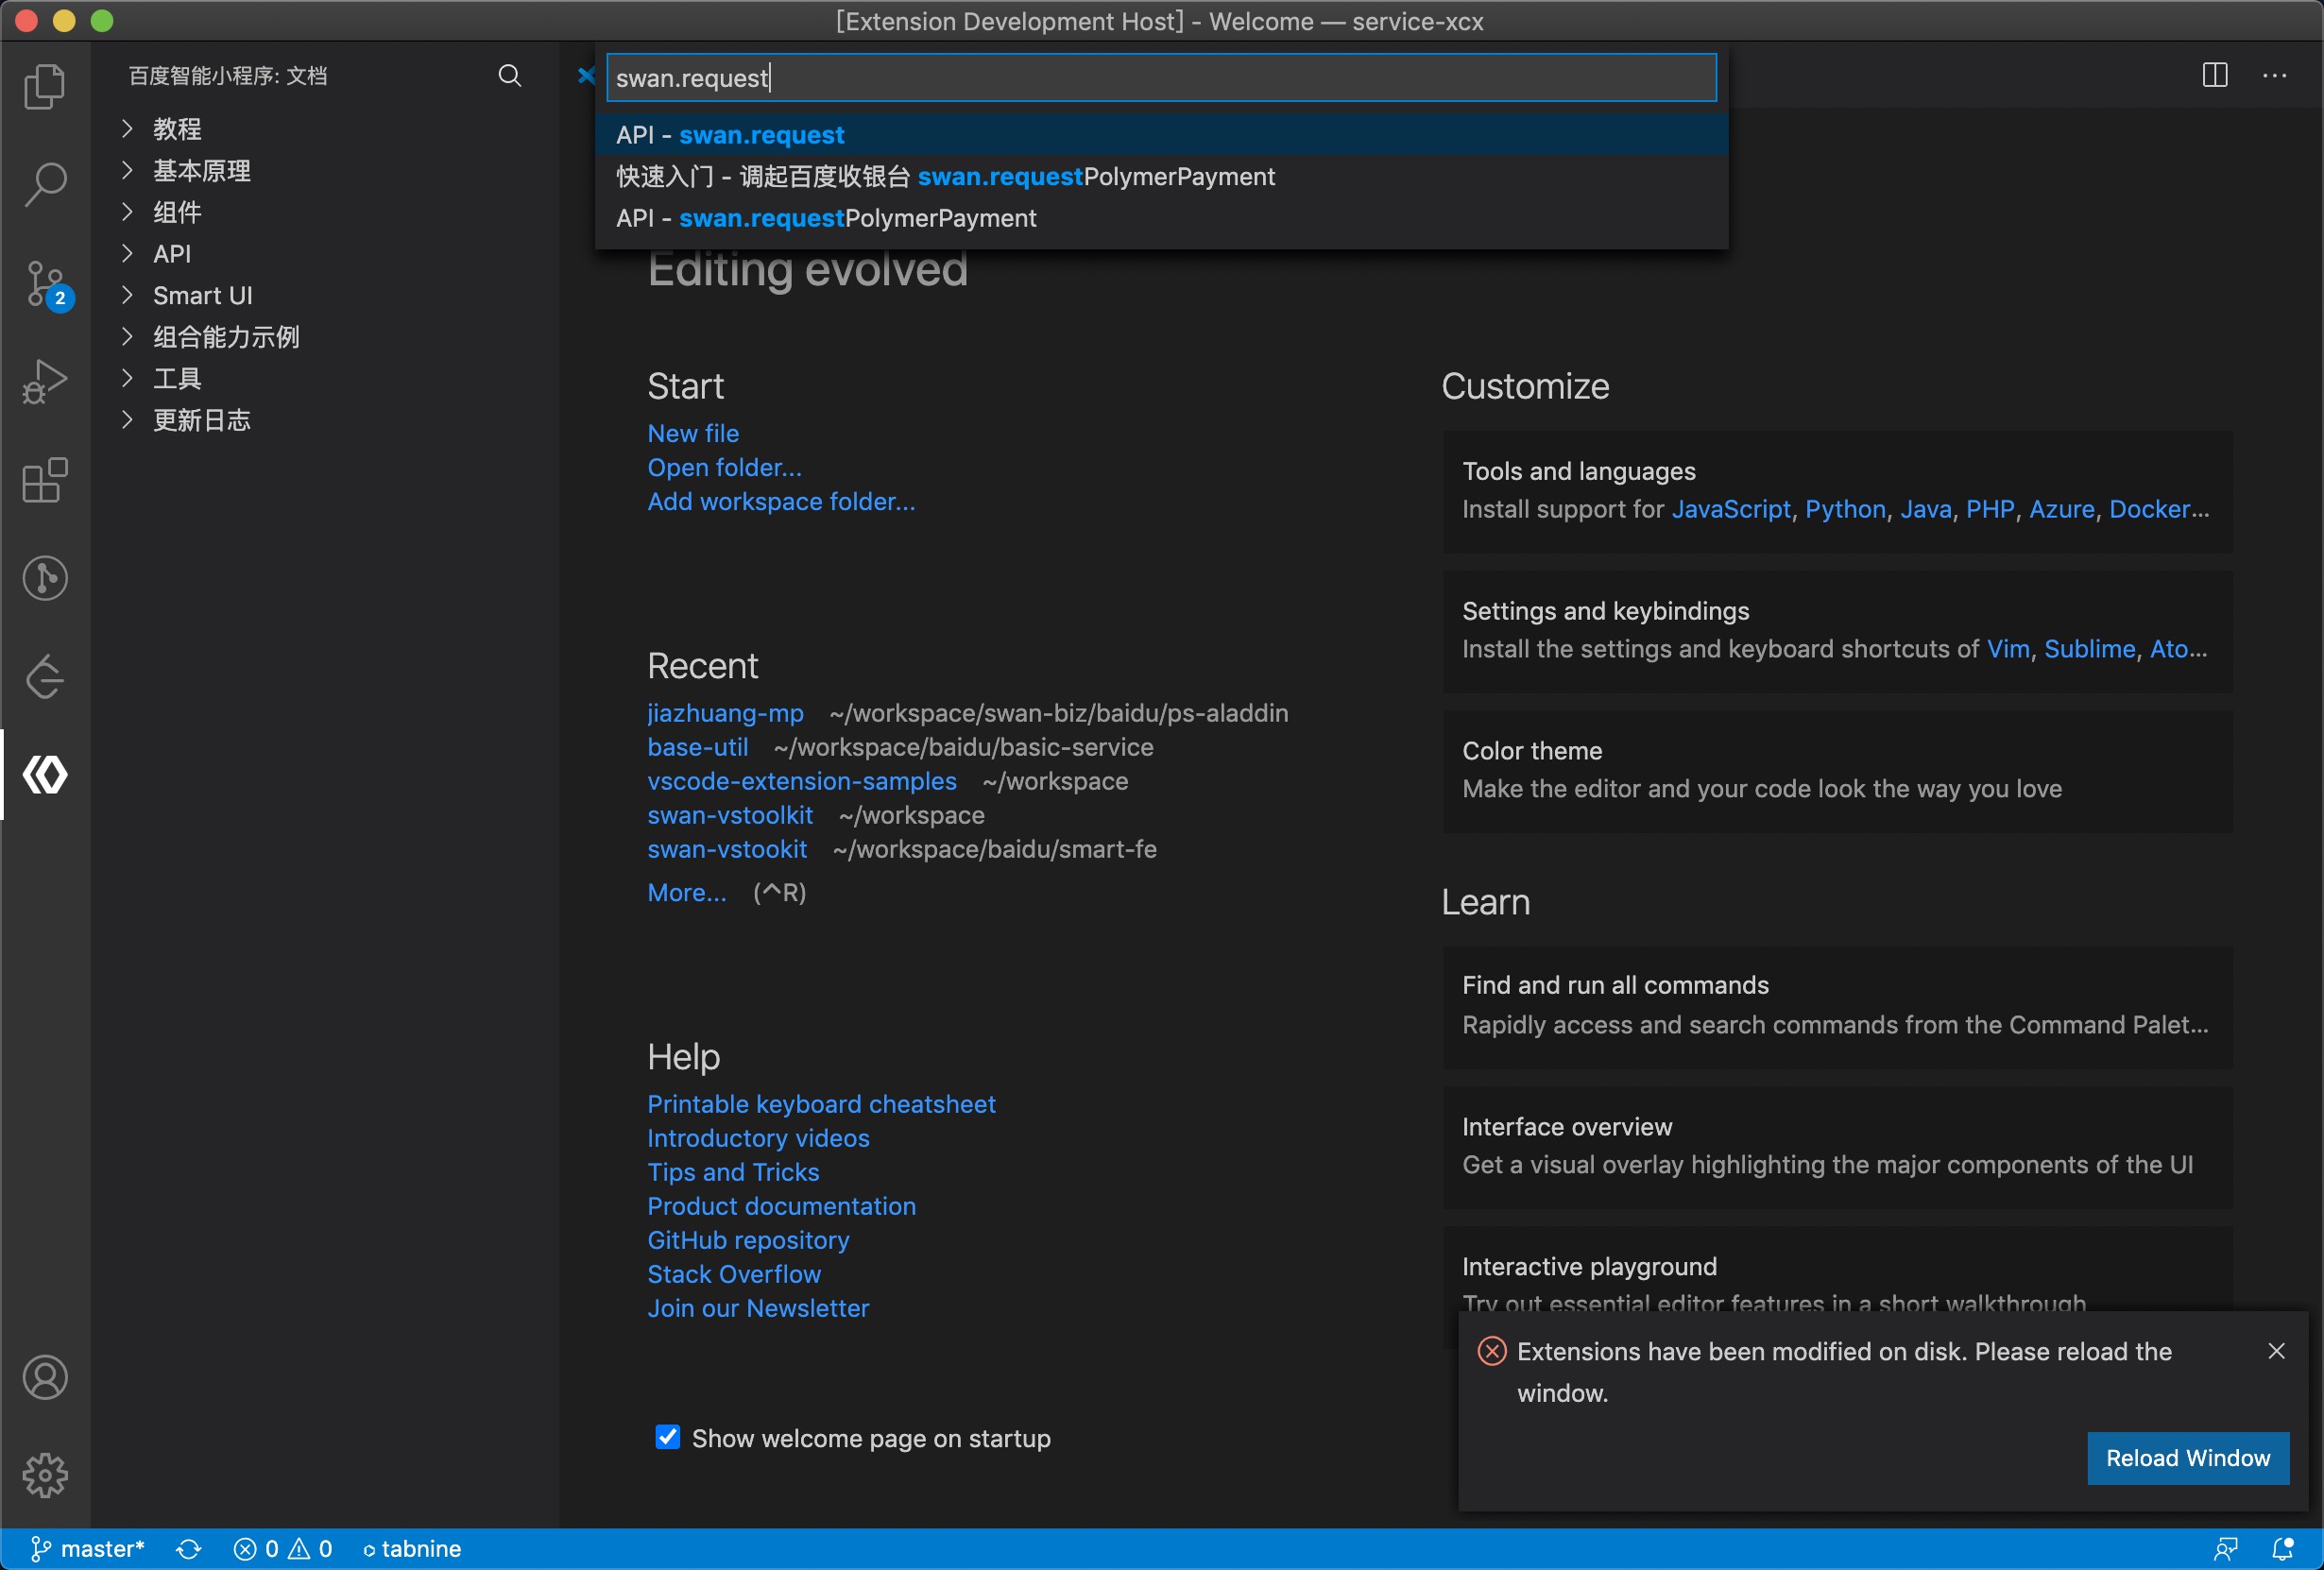Click the docs panel search magnifier icon

[510, 76]
